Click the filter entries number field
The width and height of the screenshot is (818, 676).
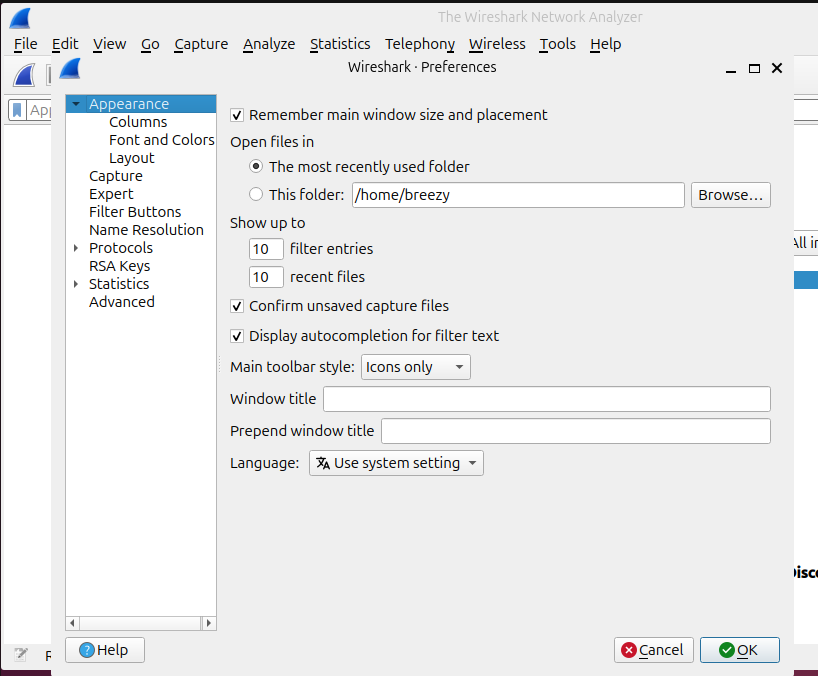pyautogui.click(x=266, y=249)
